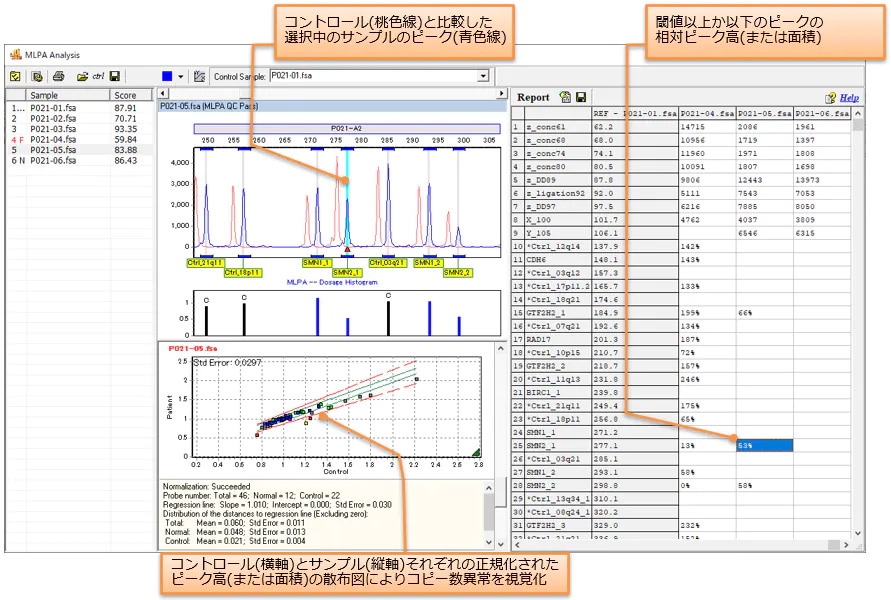Open the Control Sample dropdown list
The image size is (891, 600).
[x=483, y=76]
